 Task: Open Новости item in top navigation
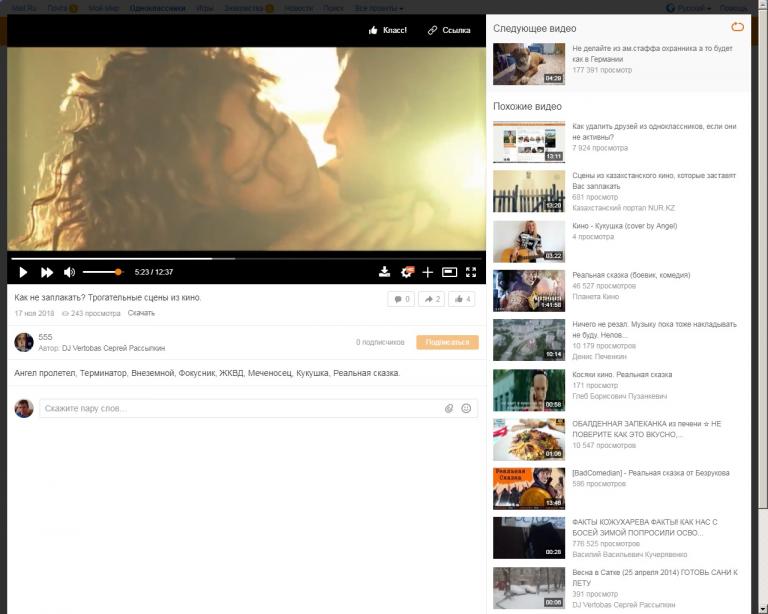pyautogui.click(x=298, y=8)
